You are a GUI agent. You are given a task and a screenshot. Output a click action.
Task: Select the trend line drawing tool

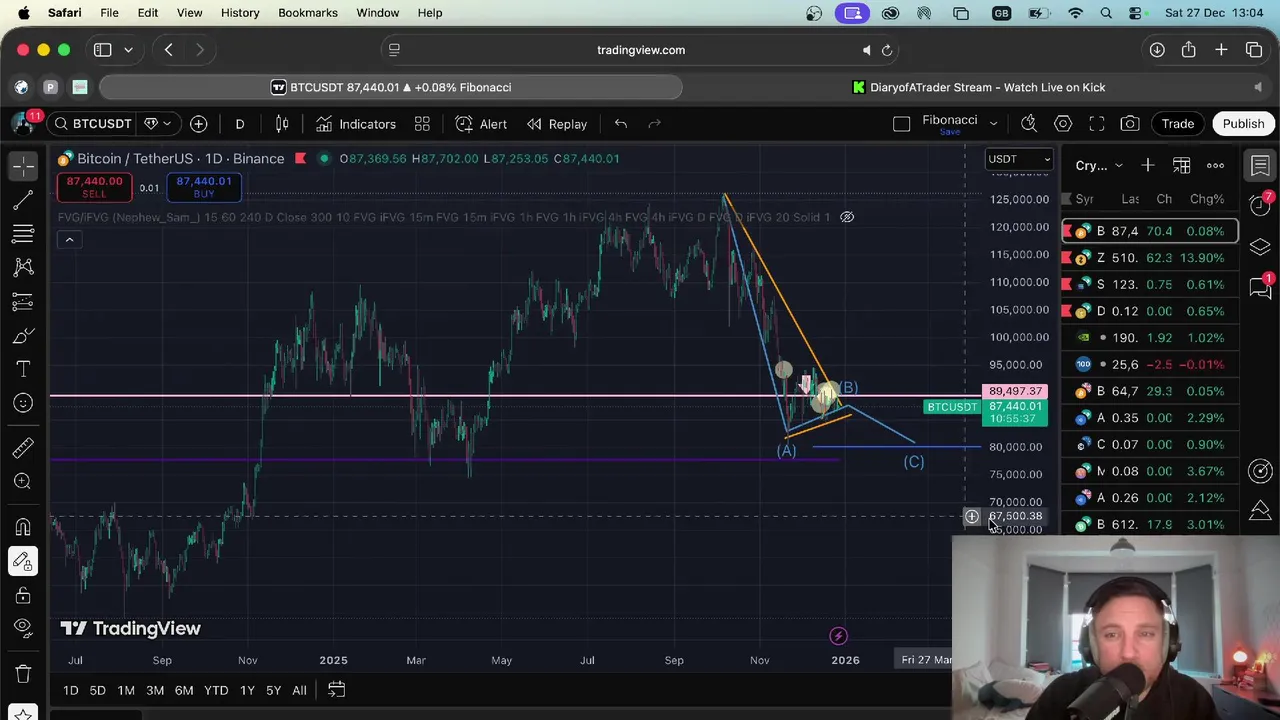pyautogui.click(x=23, y=200)
